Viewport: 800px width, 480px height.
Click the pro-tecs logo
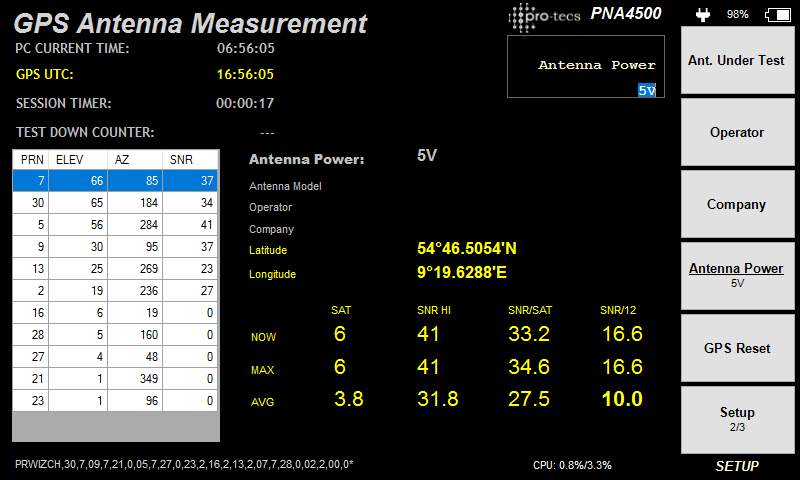click(544, 15)
